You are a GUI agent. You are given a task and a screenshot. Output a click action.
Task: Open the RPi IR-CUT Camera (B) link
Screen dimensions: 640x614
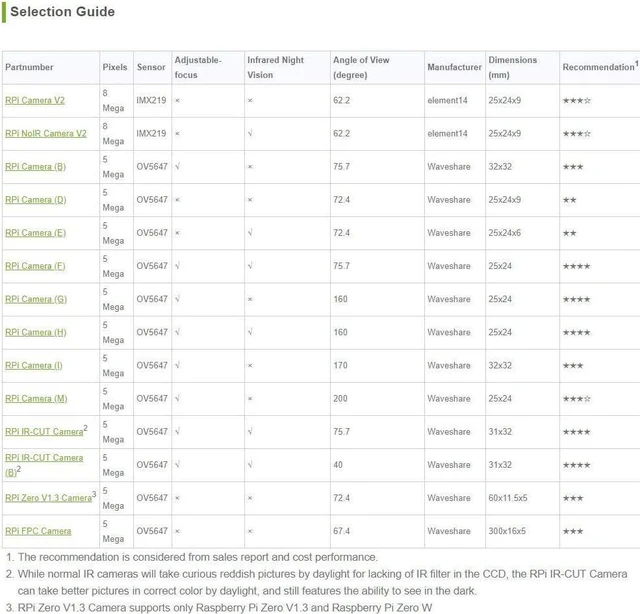point(44,465)
